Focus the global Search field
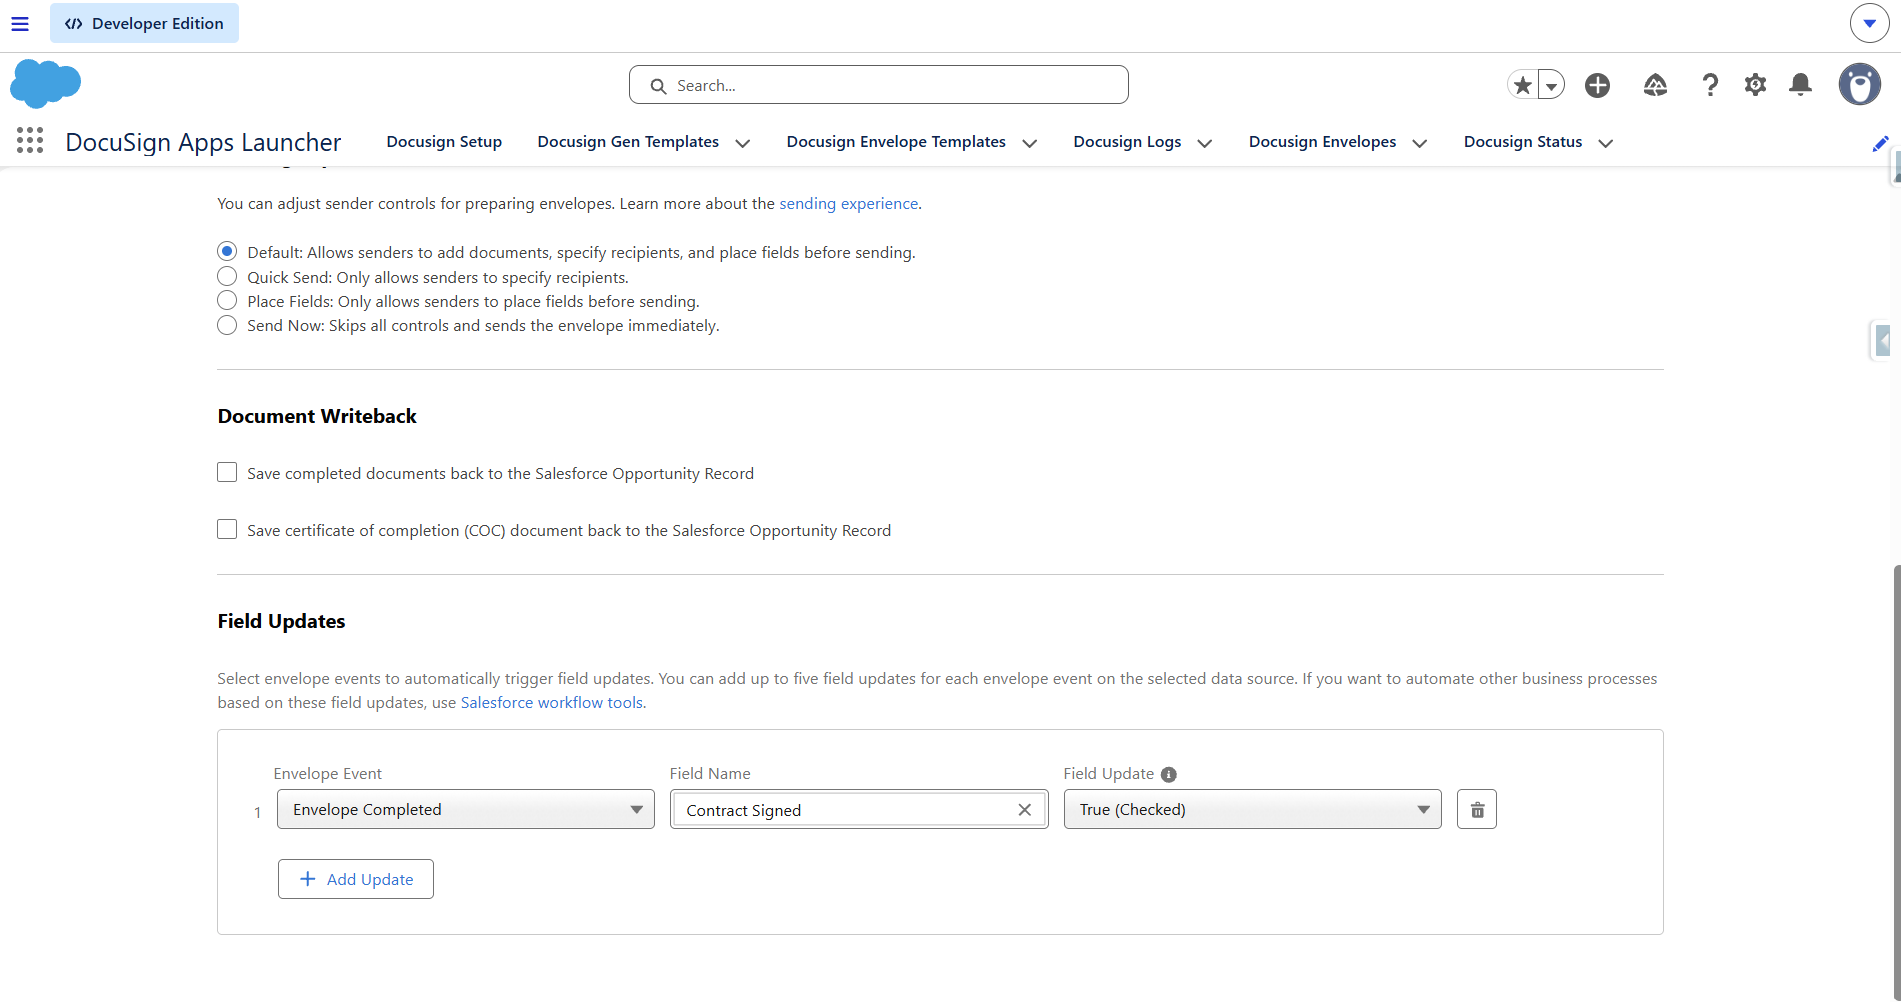1901x1002 pixels. (x=879, y=85)
